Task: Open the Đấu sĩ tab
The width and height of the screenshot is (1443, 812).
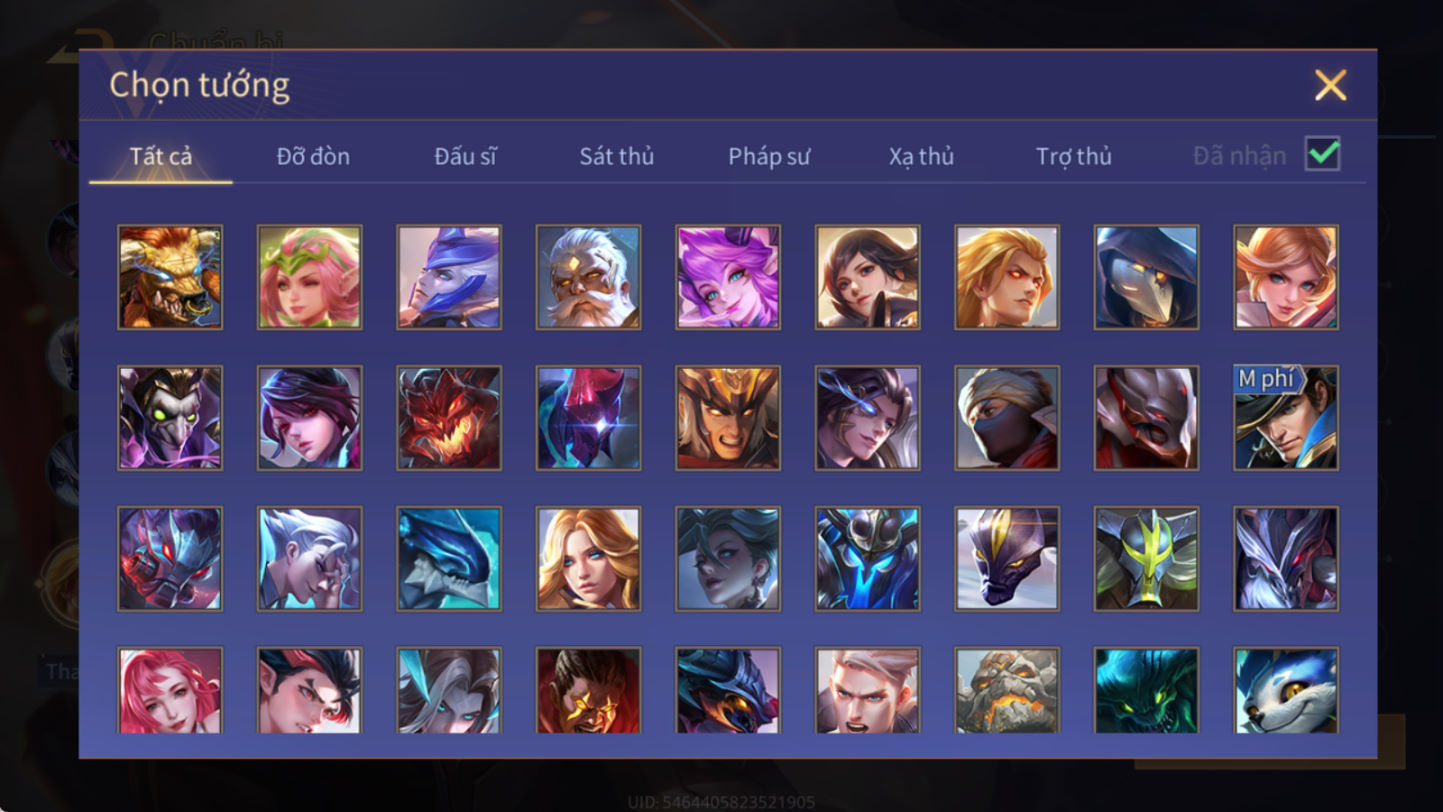Action: pos(465,156)
